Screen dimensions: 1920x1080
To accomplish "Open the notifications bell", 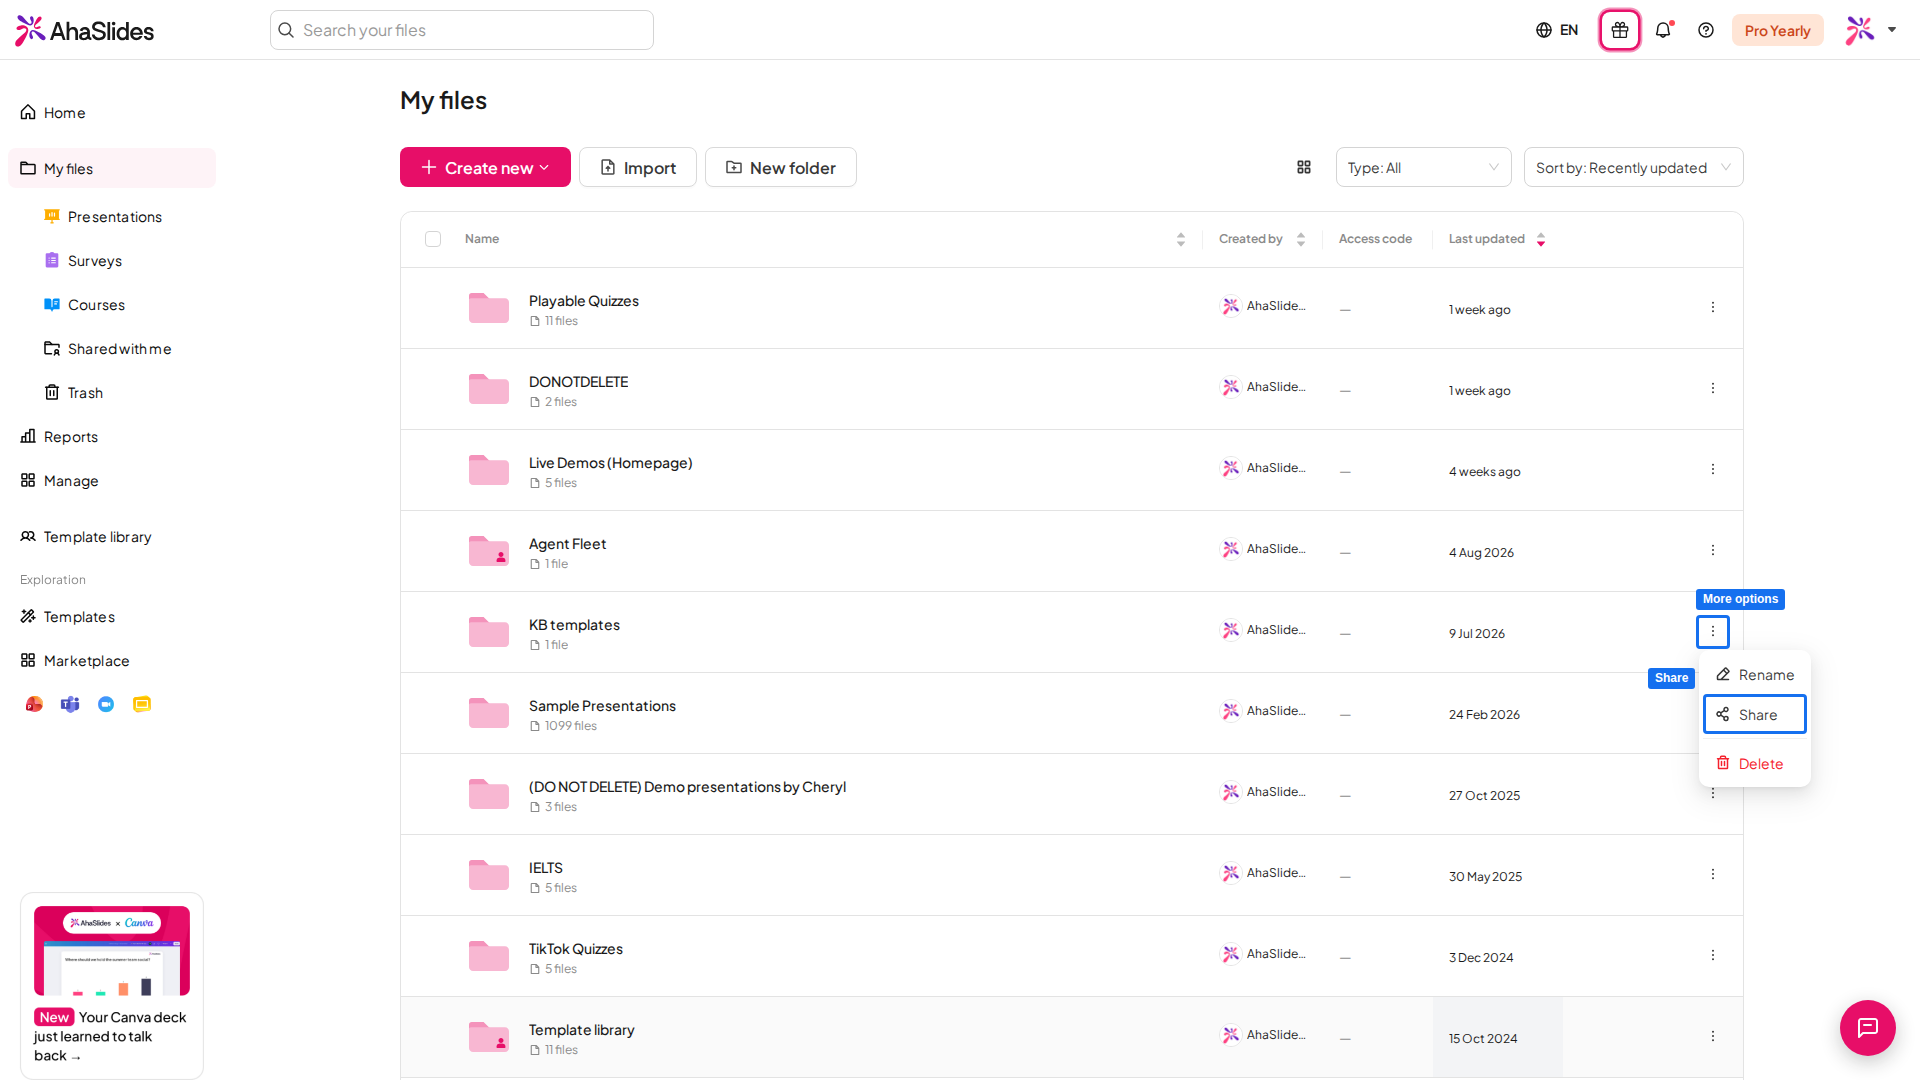I will point(1663,30).
